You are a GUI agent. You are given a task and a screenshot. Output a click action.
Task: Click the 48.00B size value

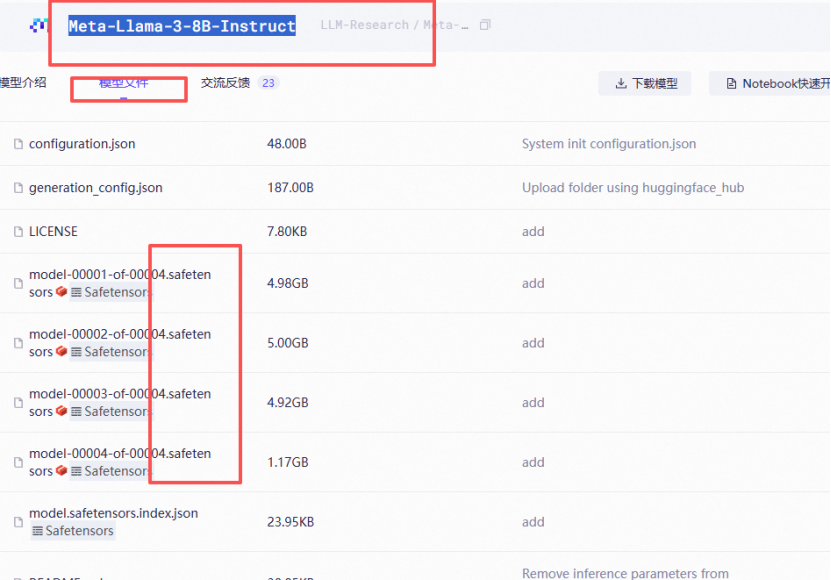tap(287, 144)
